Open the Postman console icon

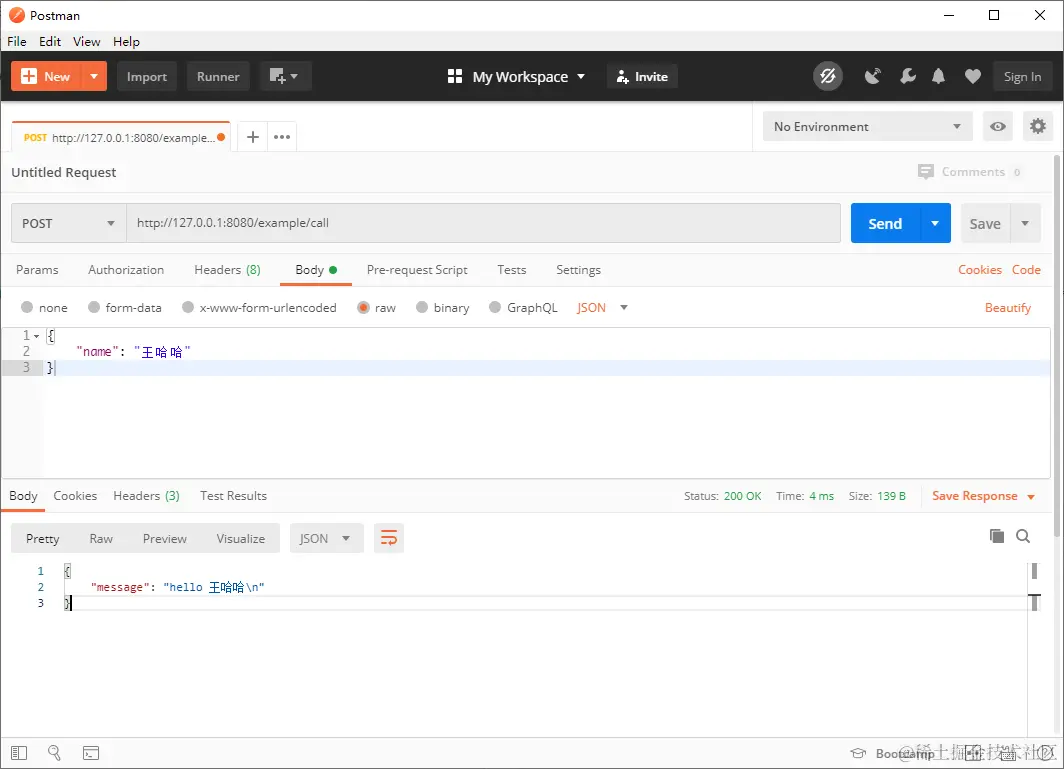pos(91,753)
